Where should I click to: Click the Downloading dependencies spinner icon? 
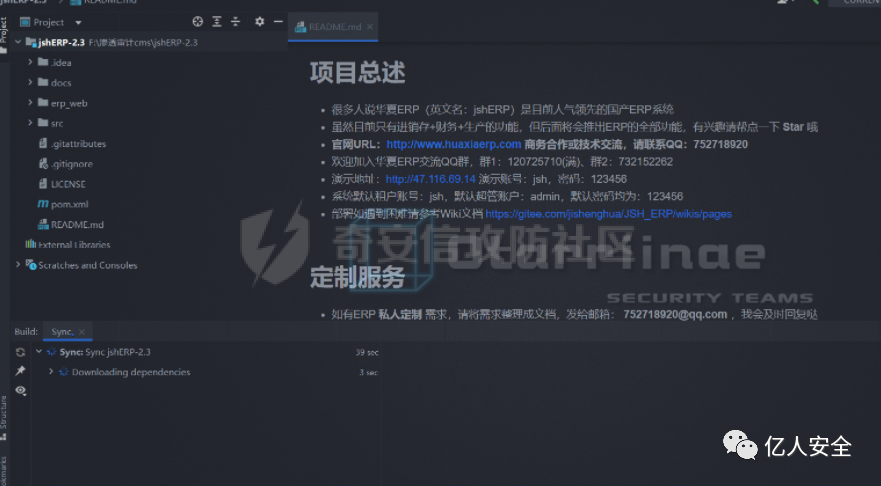tap(63, 372)
